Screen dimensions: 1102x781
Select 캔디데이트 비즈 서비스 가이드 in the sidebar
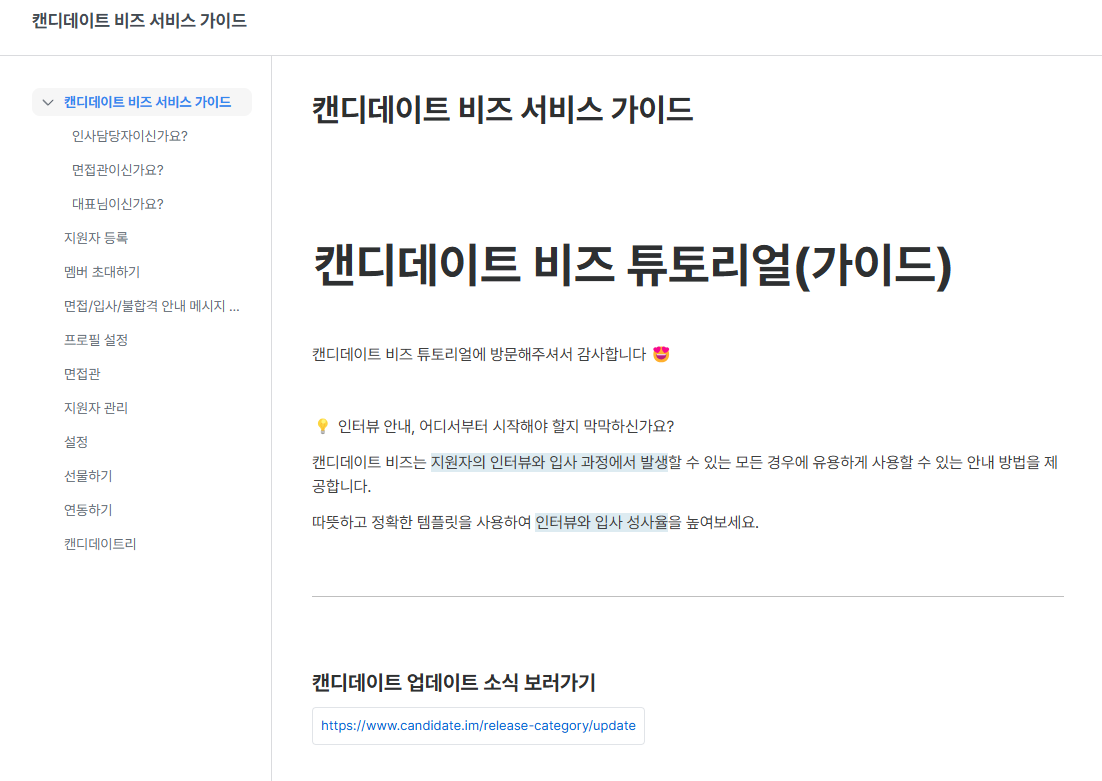coord(147,102)
